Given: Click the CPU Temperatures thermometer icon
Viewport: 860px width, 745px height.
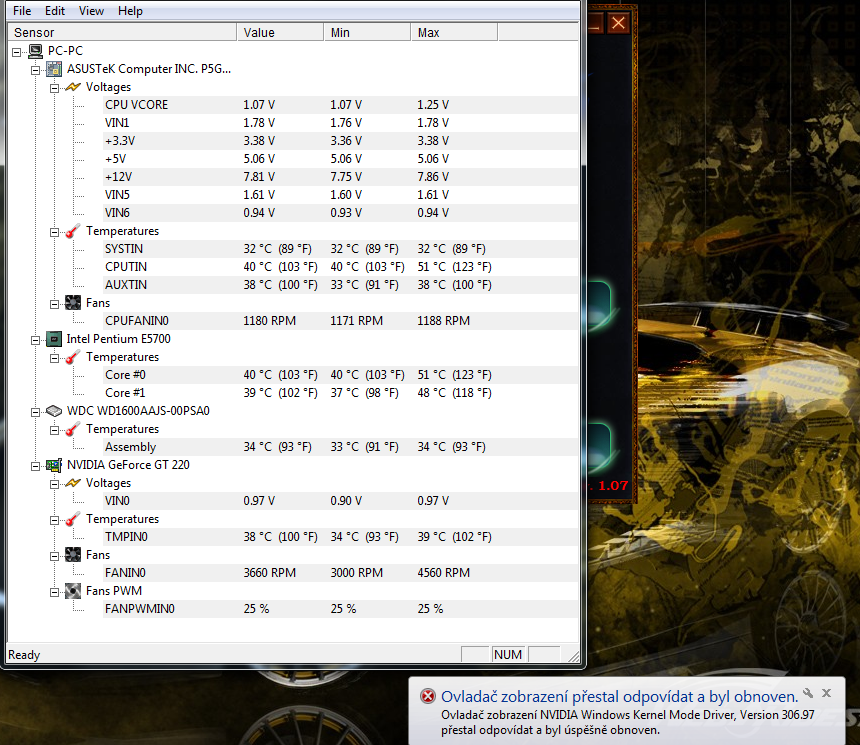Looking at the screenshot, I should [73, 357].
